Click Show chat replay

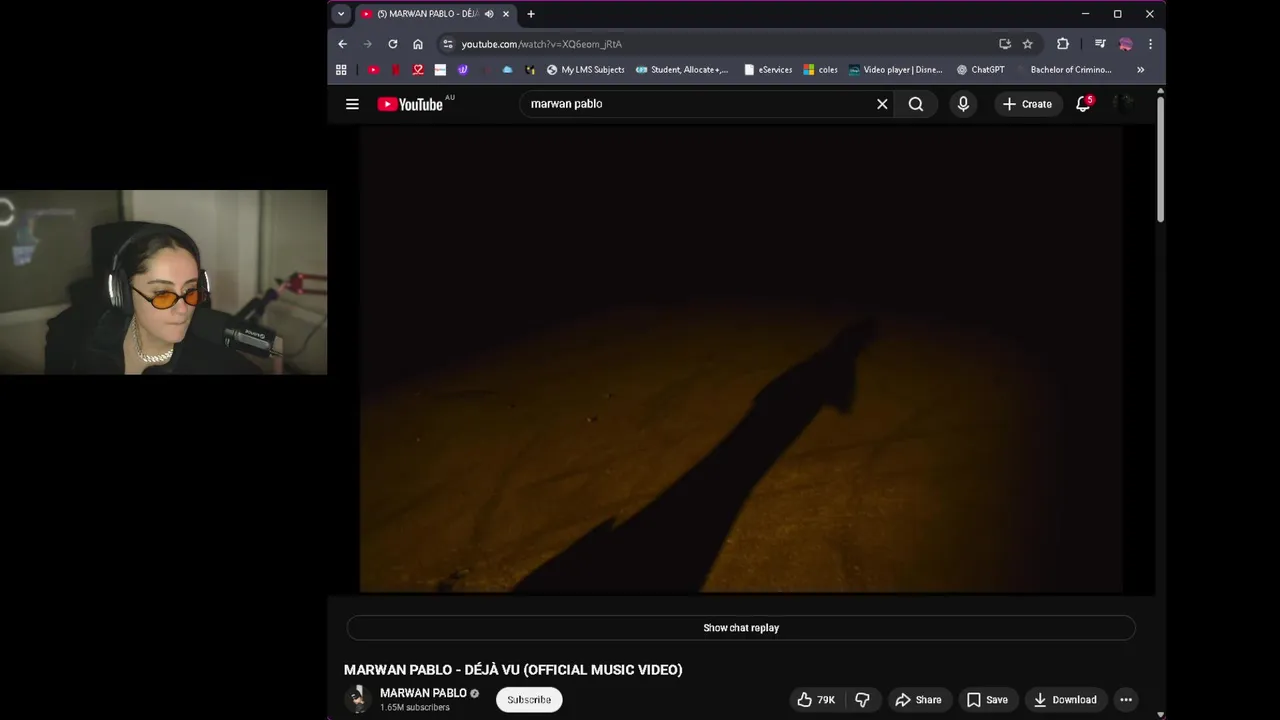pos(741,628)
